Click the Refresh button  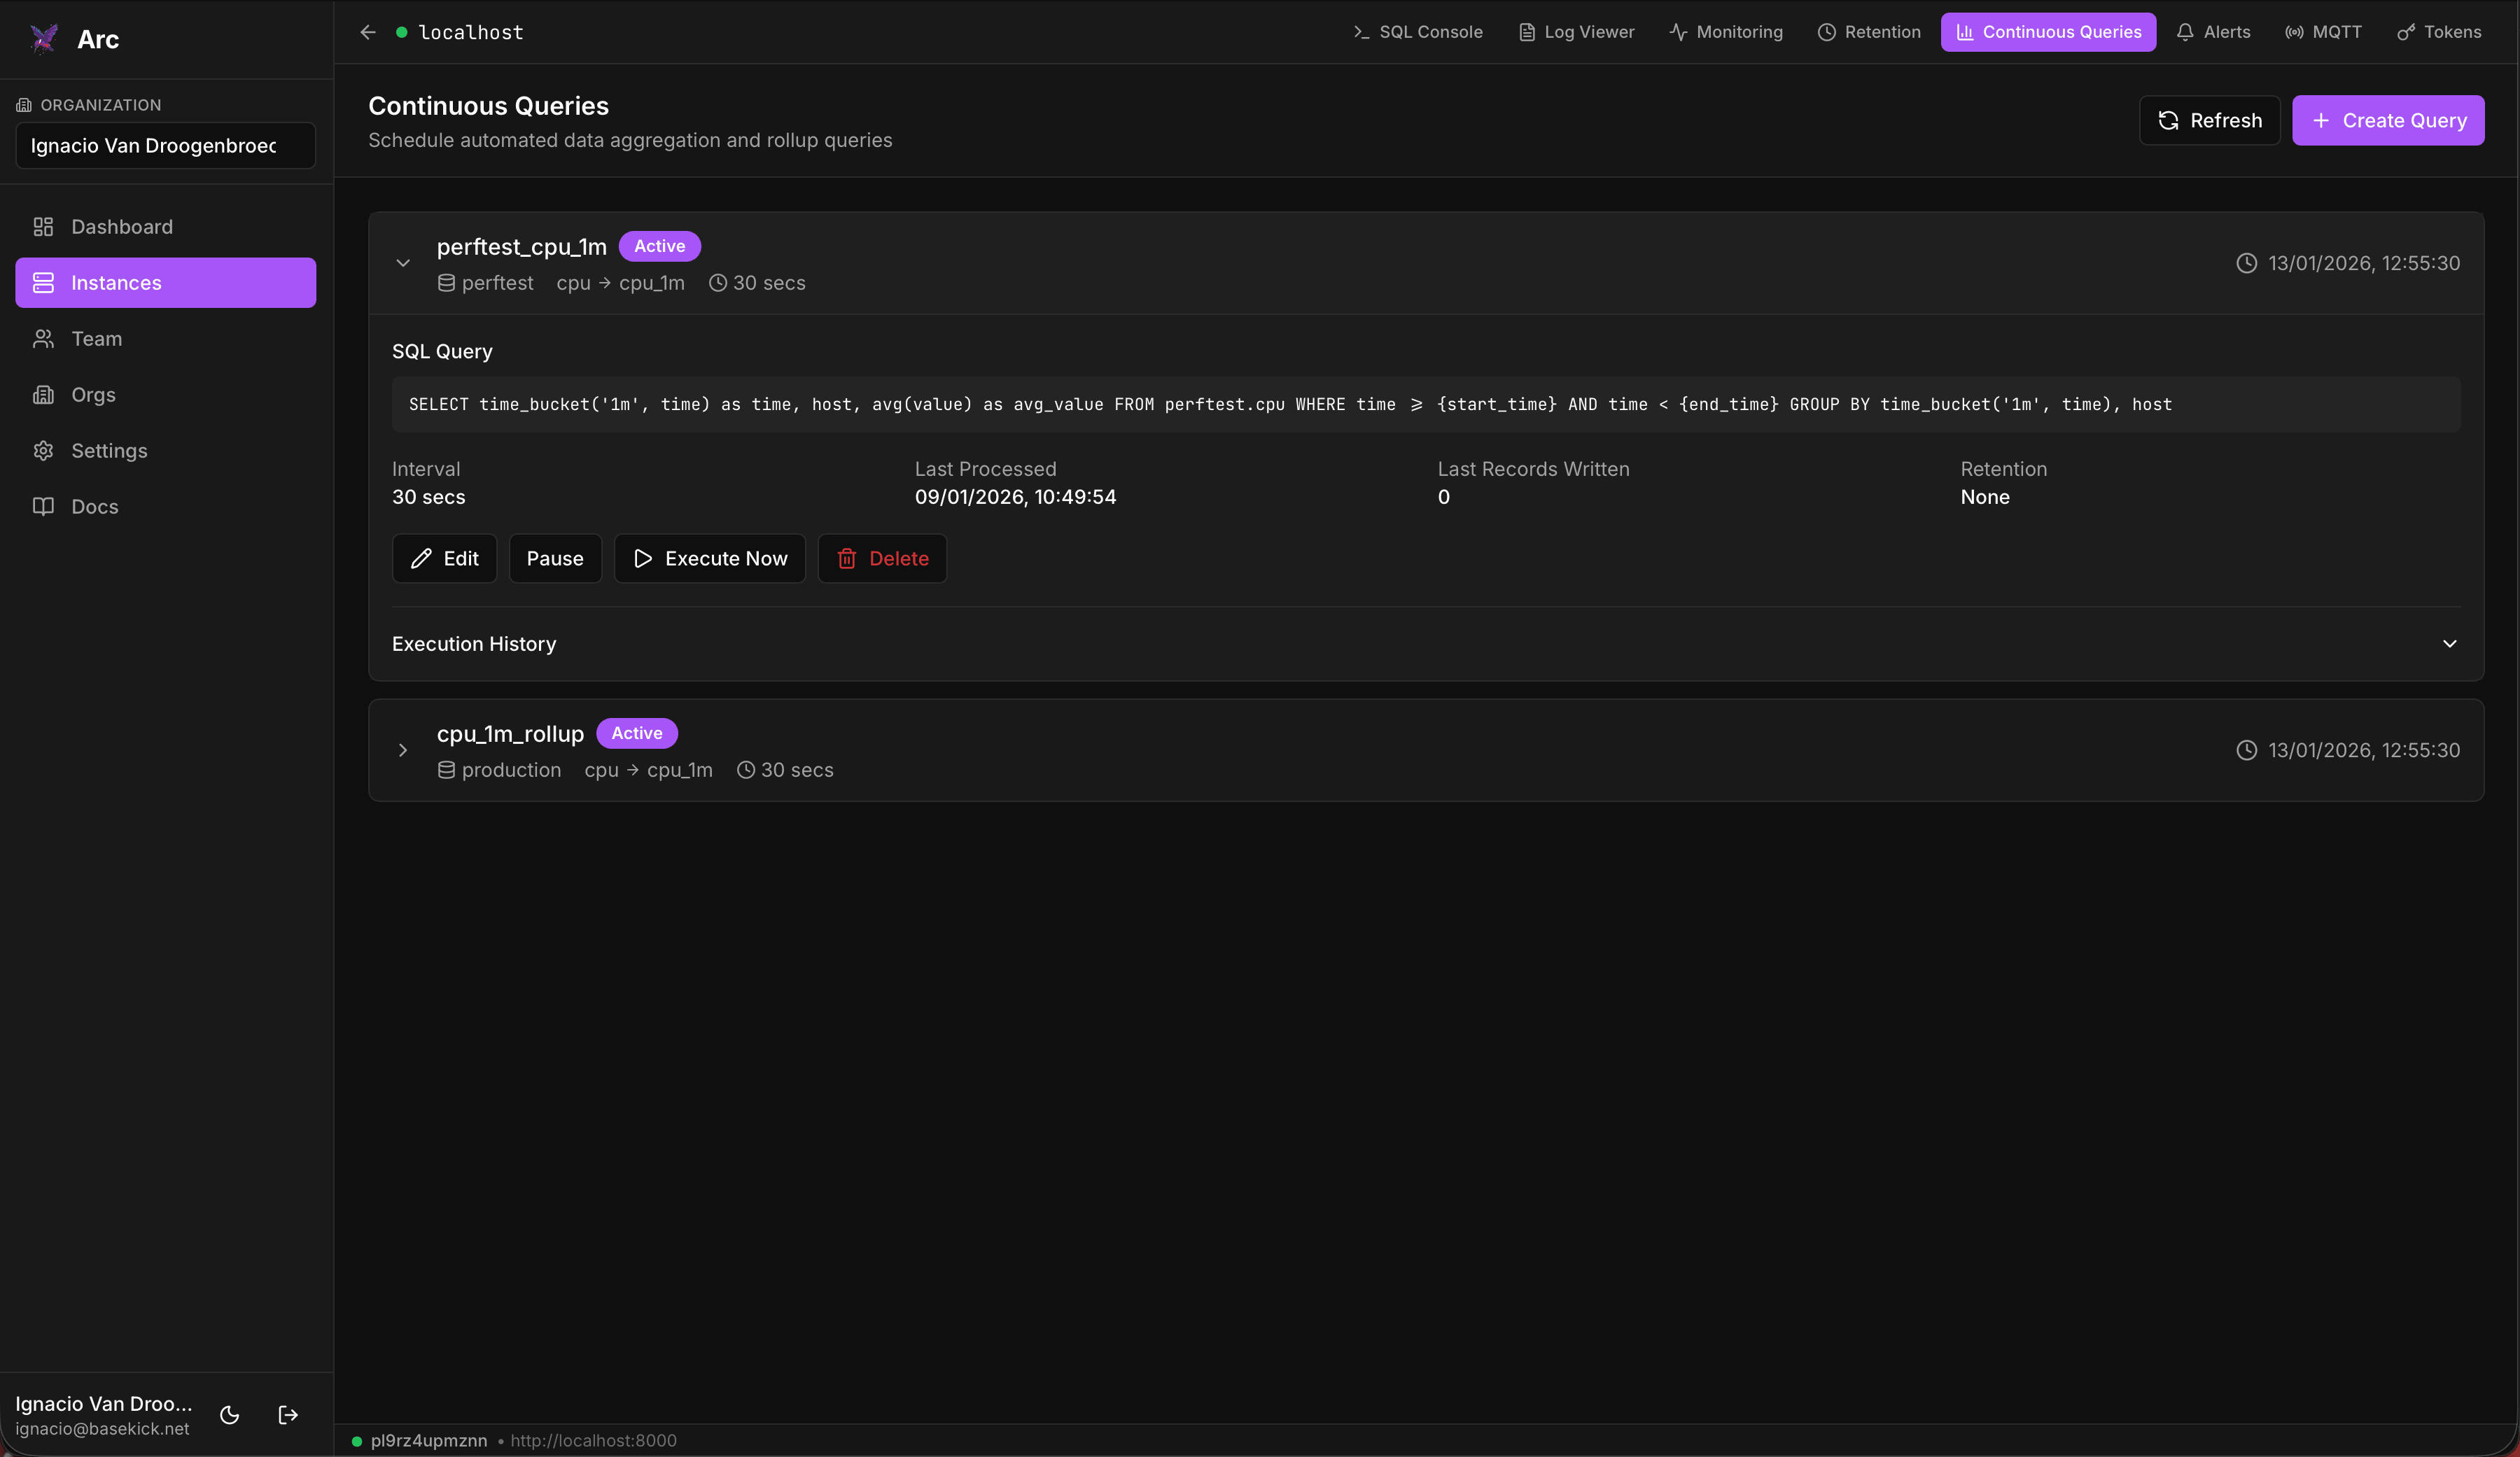point(2210,120)
